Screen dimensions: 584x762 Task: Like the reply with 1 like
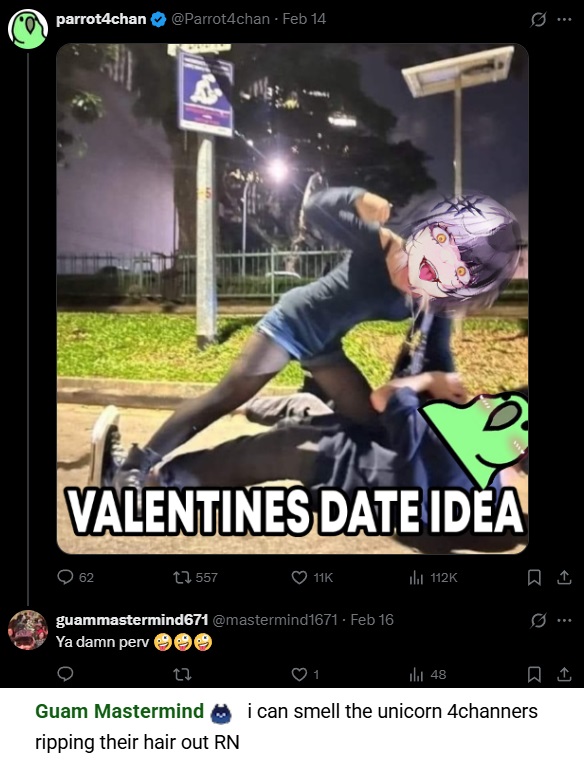pos(305,674)
